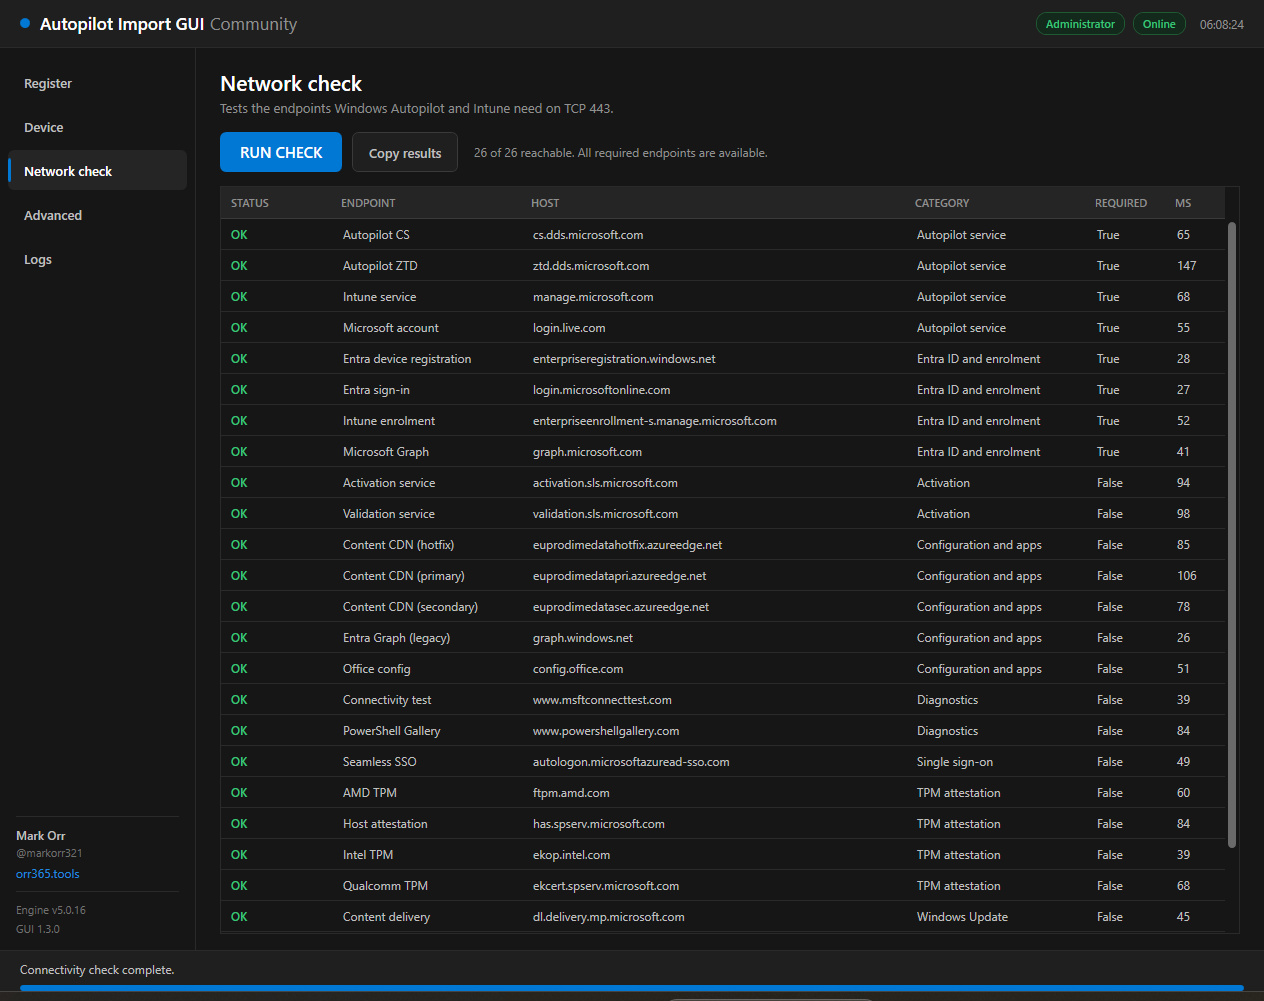Screen dimensions: 1264x1001
Task: Click the 26 of 26 reachable summary
Action: 620,153
